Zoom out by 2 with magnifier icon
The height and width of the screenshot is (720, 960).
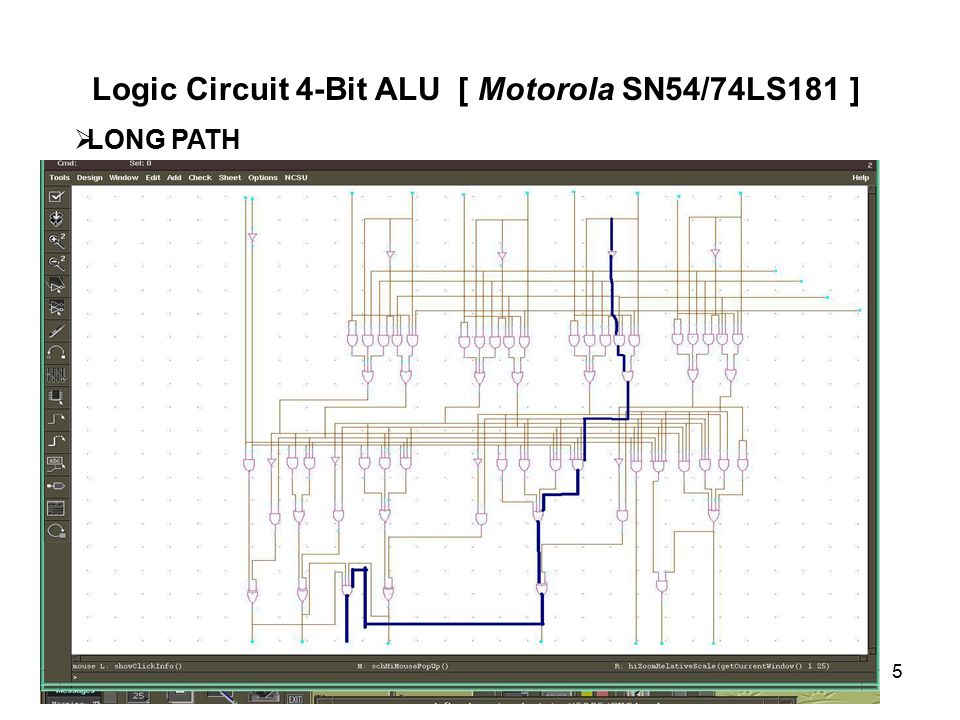[56, 263]
